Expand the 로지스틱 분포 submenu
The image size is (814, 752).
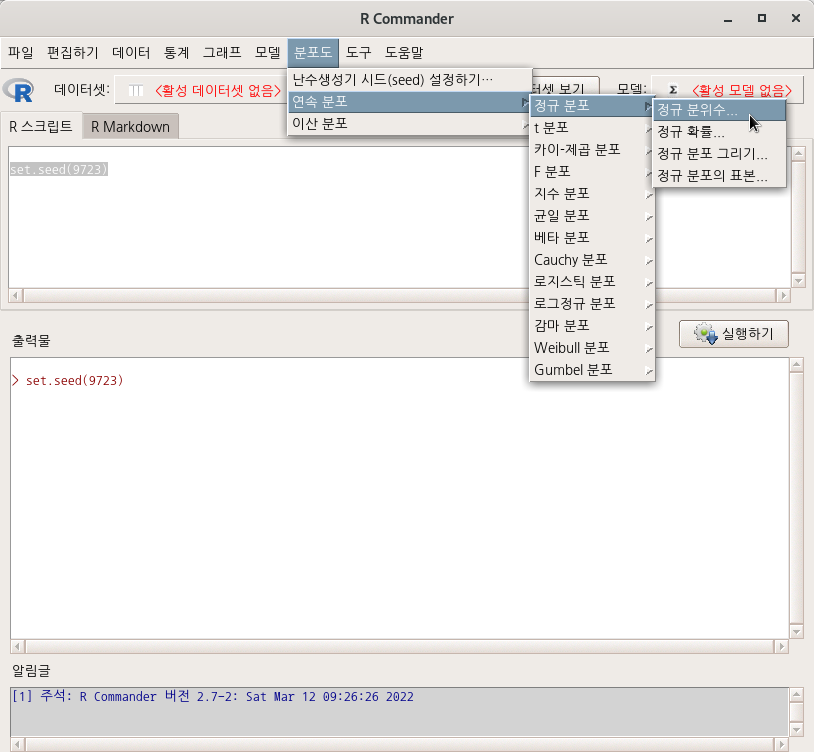(x=592, y=282)
